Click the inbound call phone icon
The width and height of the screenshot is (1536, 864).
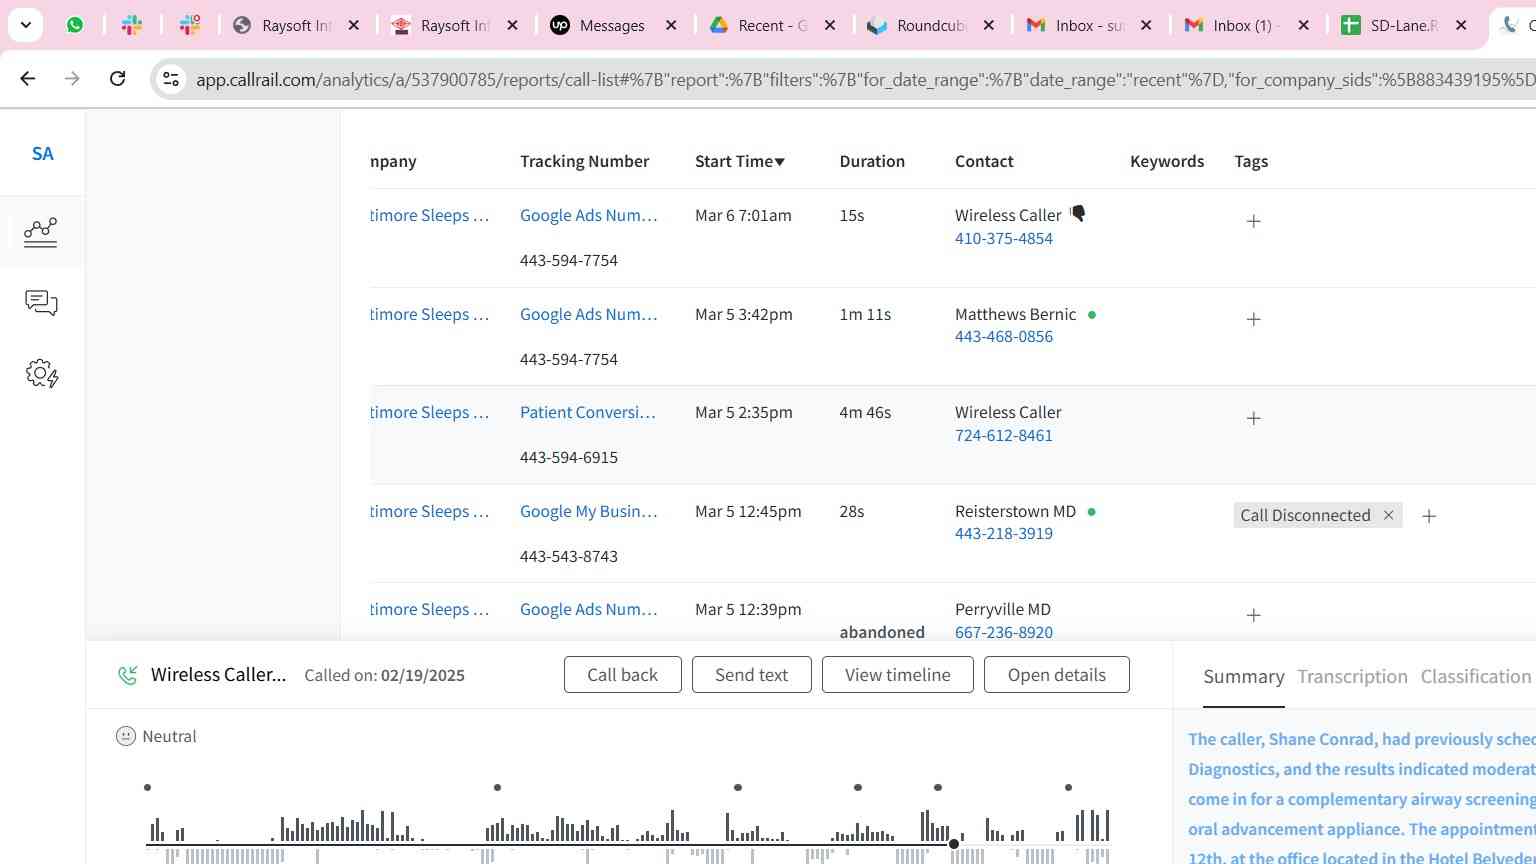(x=127, y=675)
